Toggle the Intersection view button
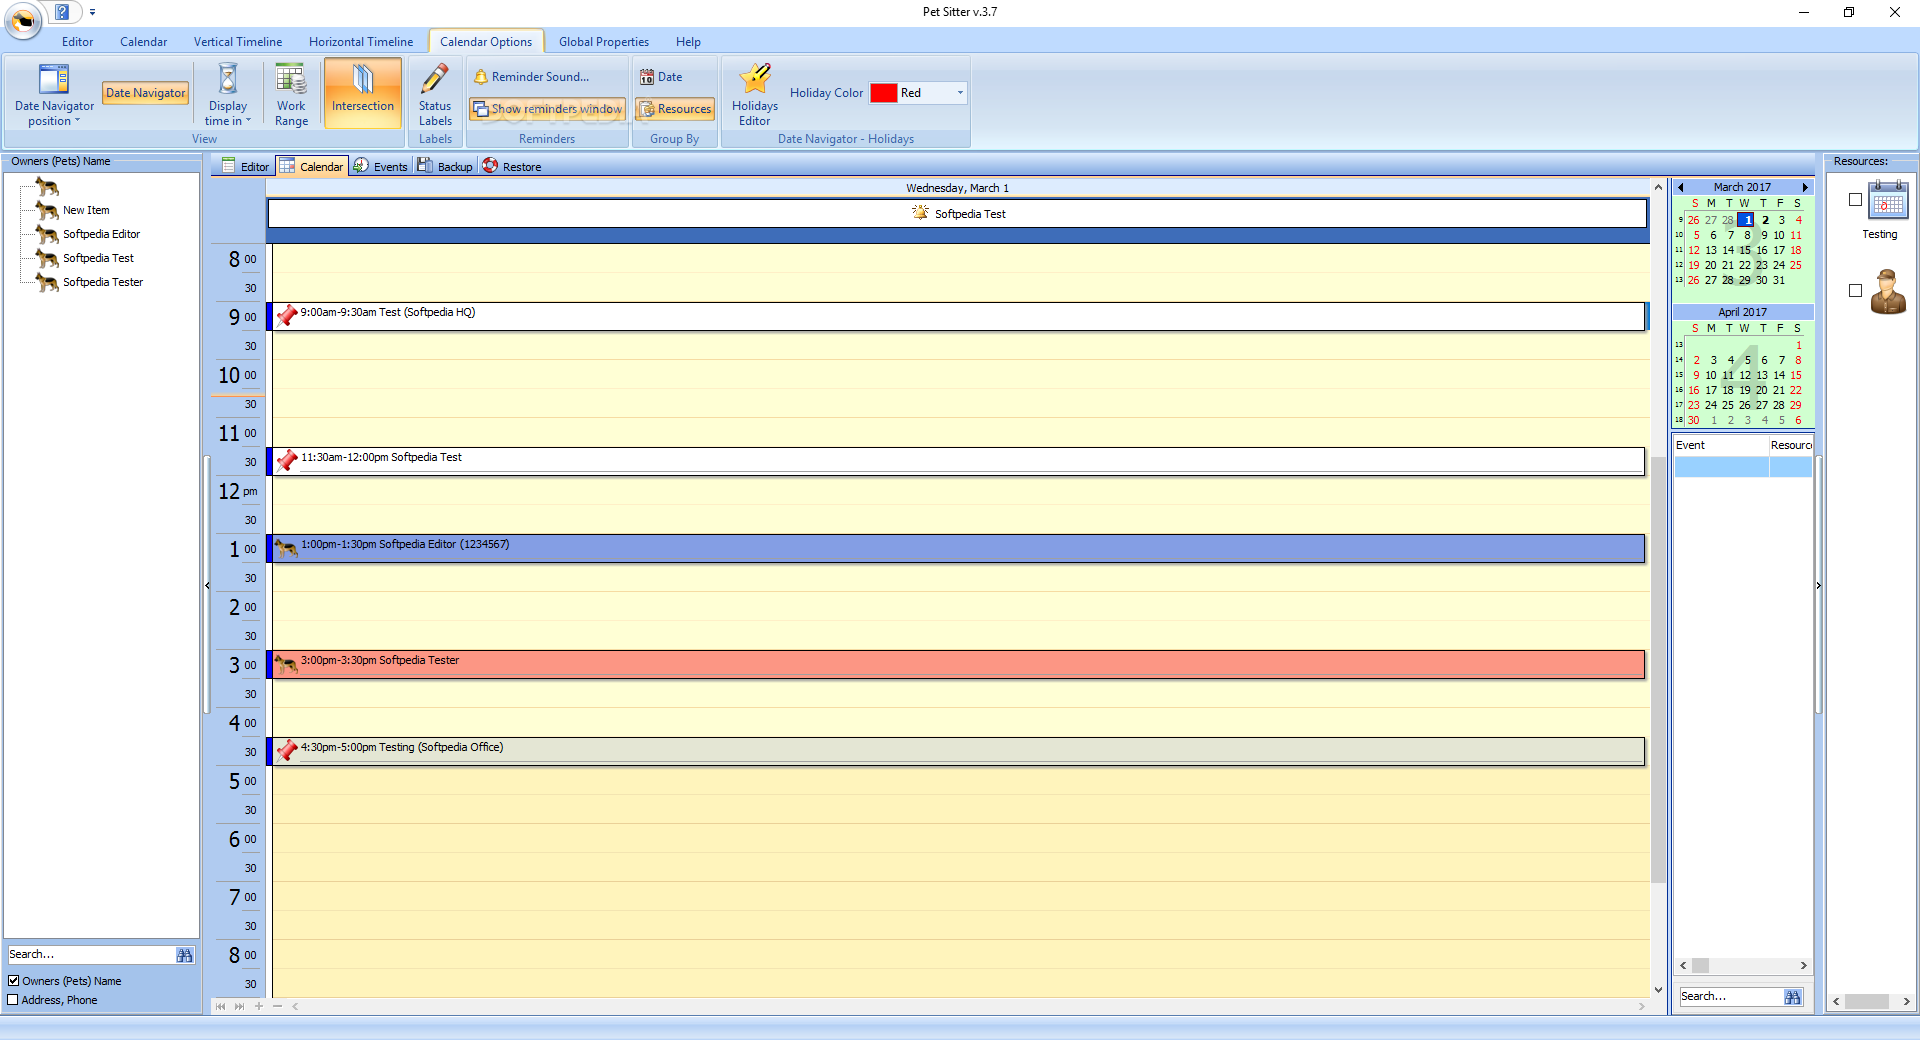This screenshot has width=1920, height=1040. coord(363,94)
